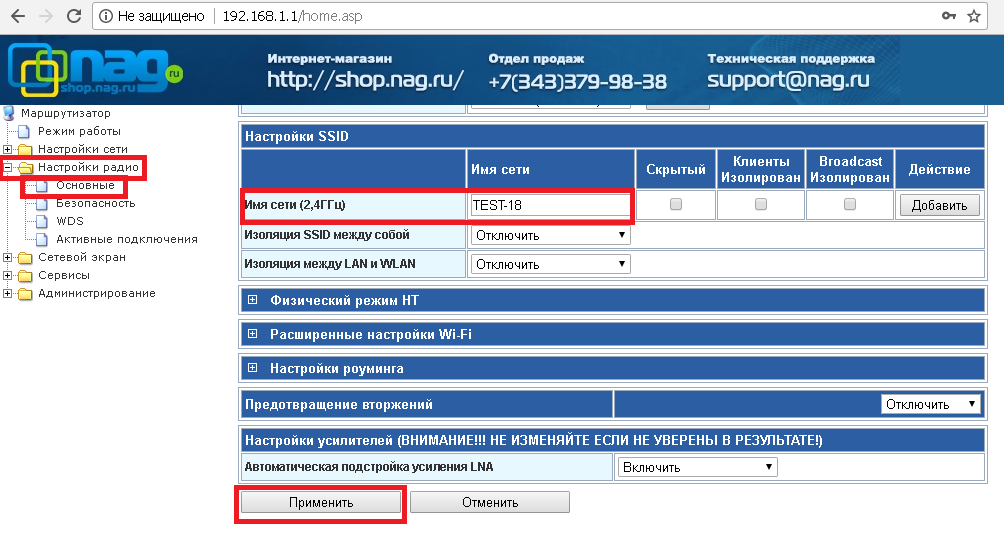Click the Добавить button
1004x536 pixels.
pos(939,205)
